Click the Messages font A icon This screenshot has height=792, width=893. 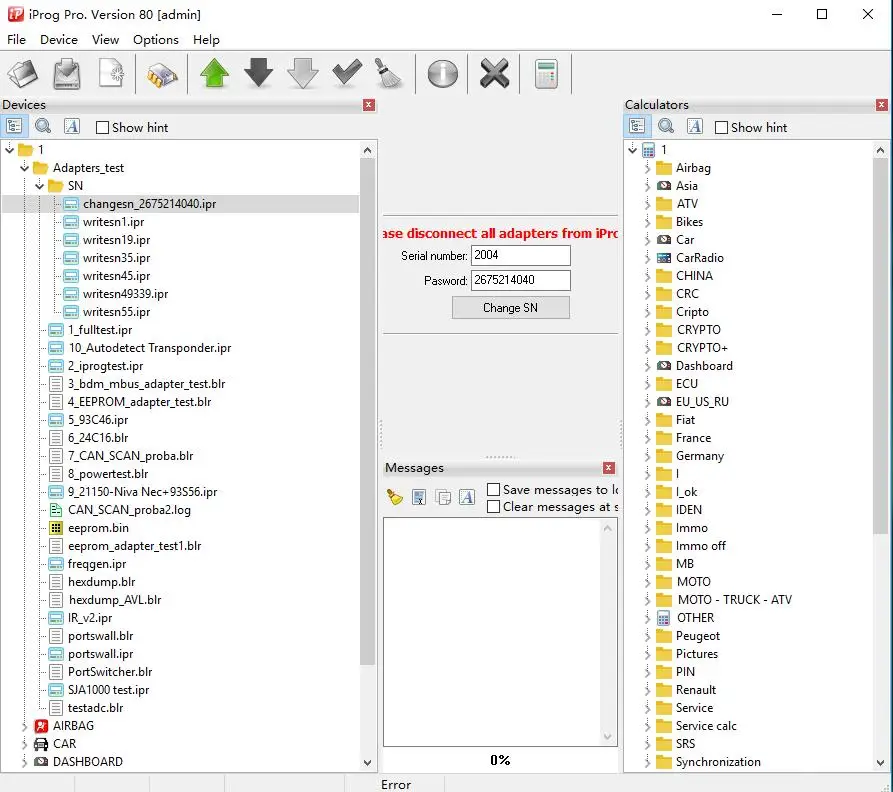point(467,497)
